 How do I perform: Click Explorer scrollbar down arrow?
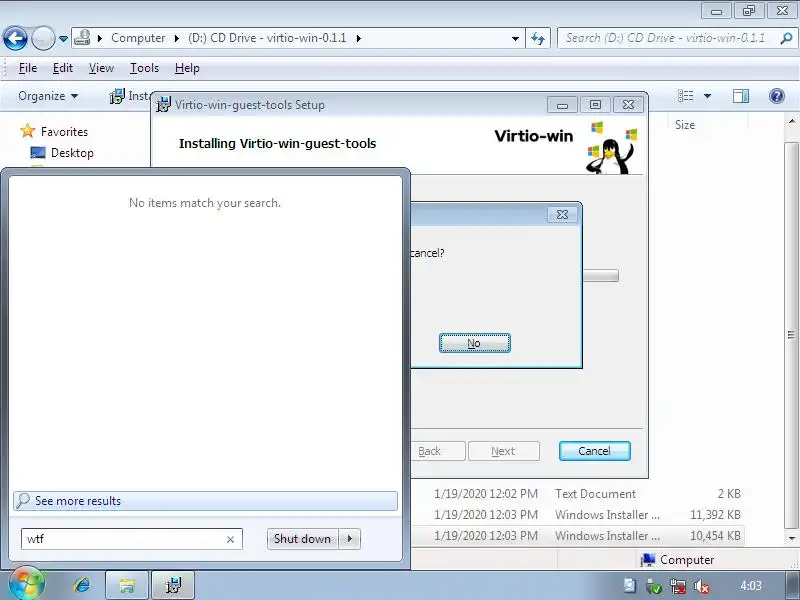click(791, 538)
